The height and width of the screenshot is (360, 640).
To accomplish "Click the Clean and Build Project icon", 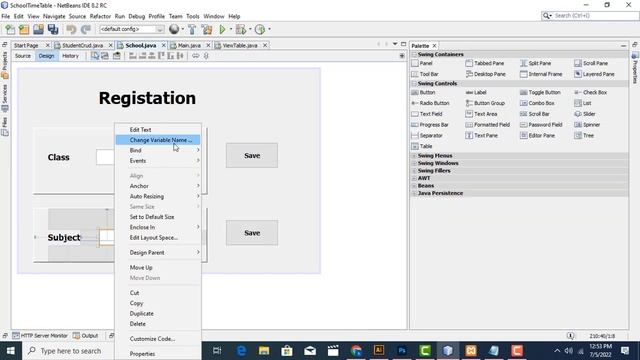I will 207,29.
